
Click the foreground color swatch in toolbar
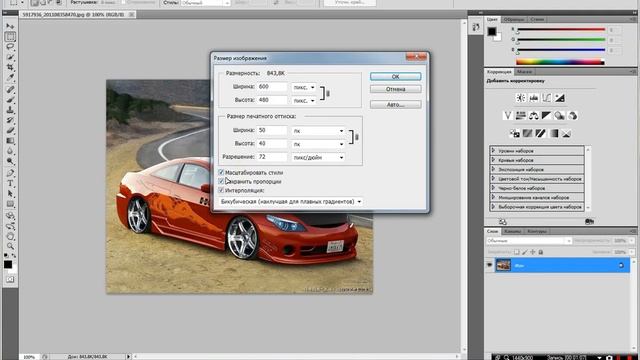8,264
